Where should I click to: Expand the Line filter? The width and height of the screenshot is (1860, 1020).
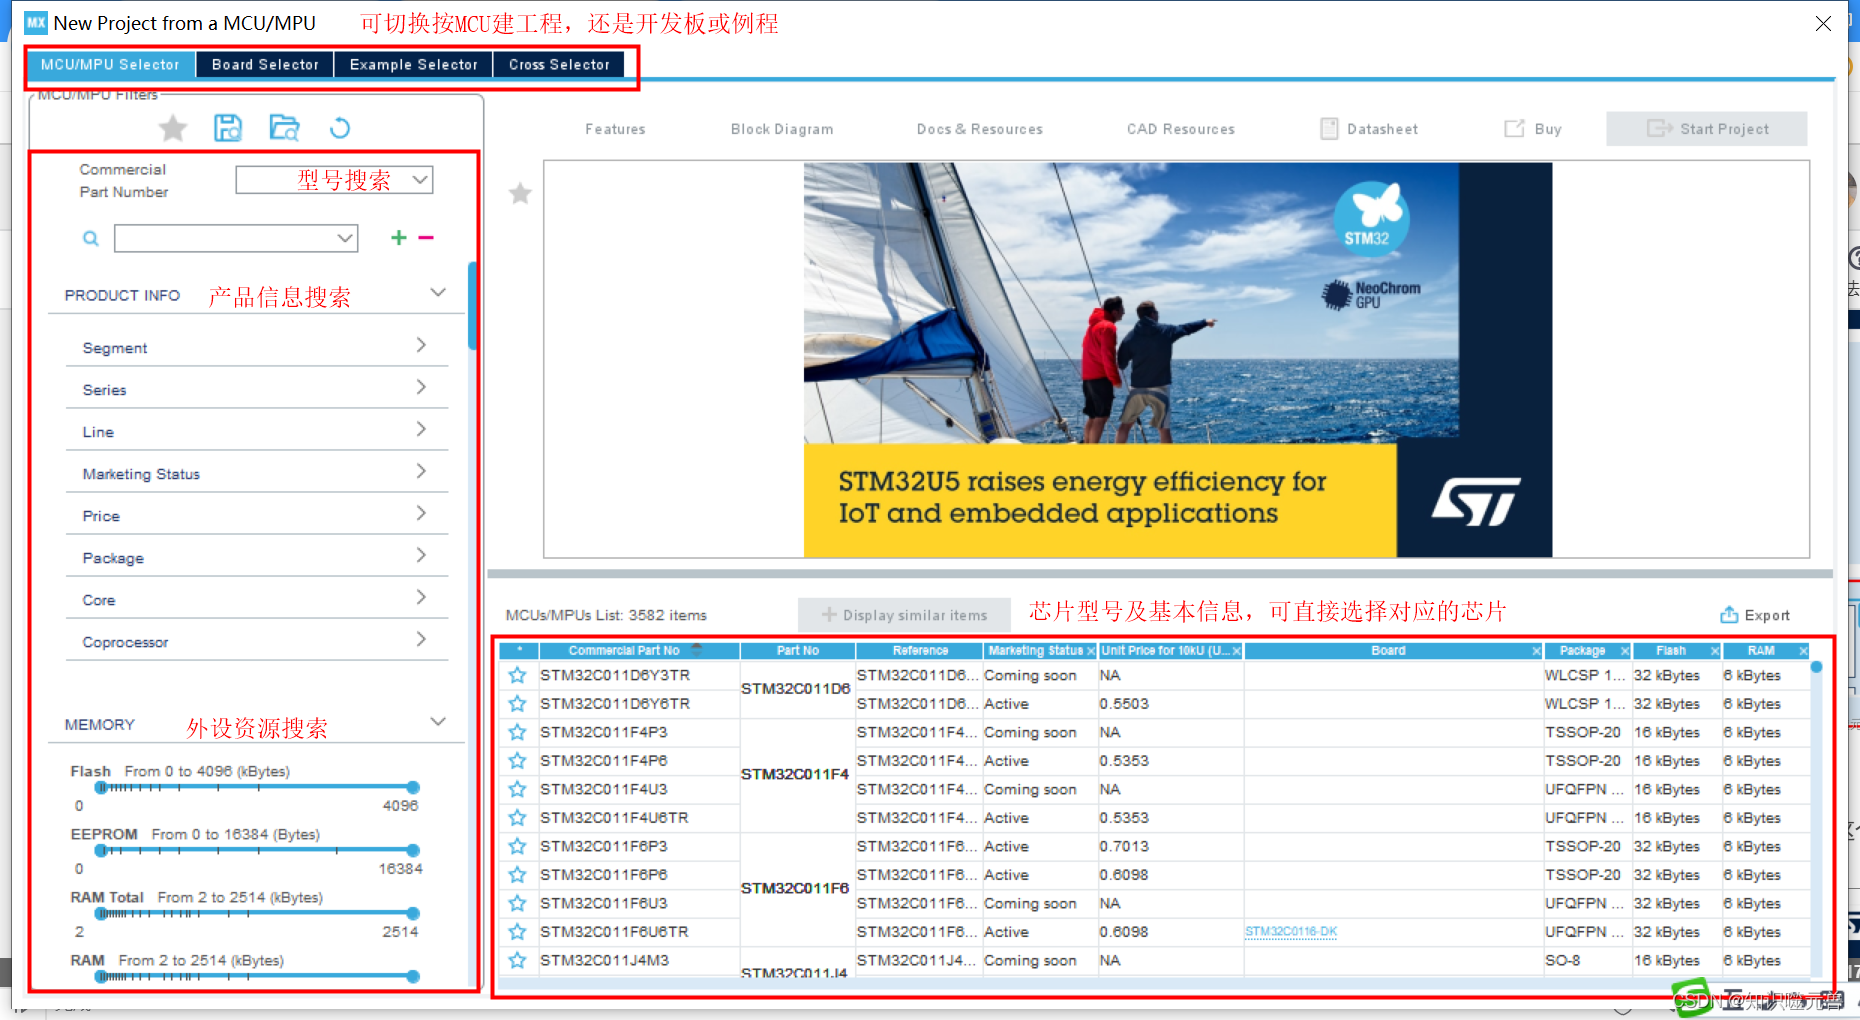tap(421, 429)
